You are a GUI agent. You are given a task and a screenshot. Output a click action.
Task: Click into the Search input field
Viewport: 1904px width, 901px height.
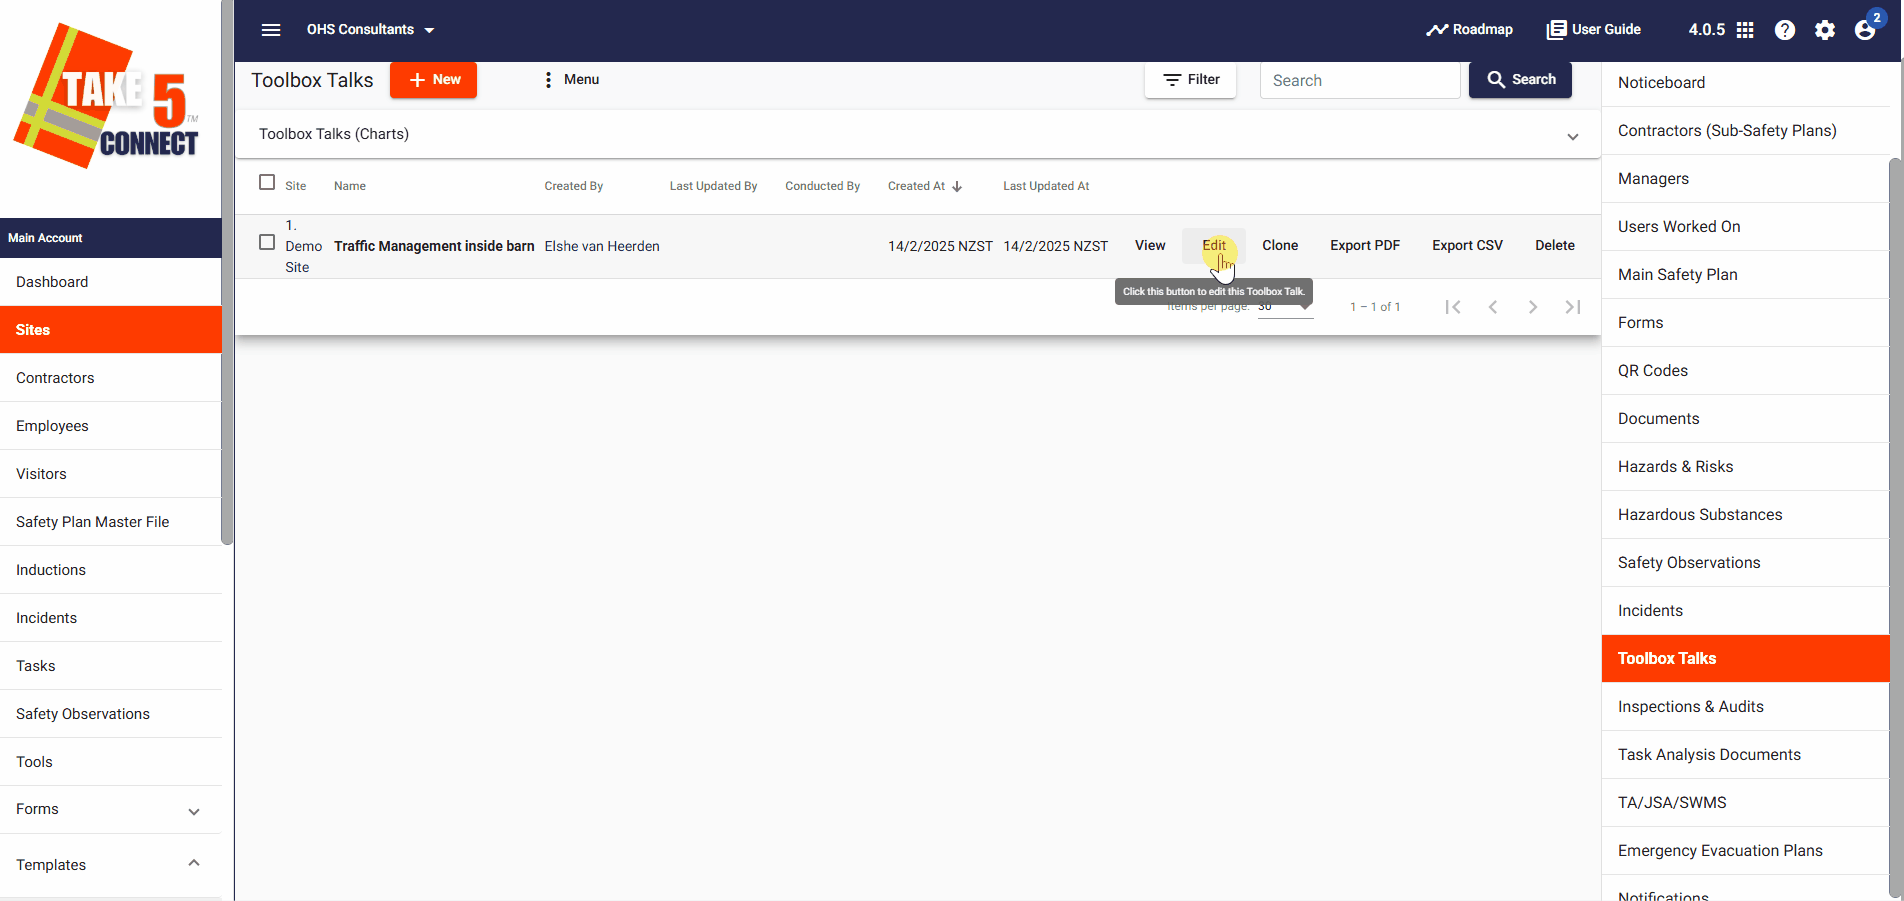coord(1360,81)
